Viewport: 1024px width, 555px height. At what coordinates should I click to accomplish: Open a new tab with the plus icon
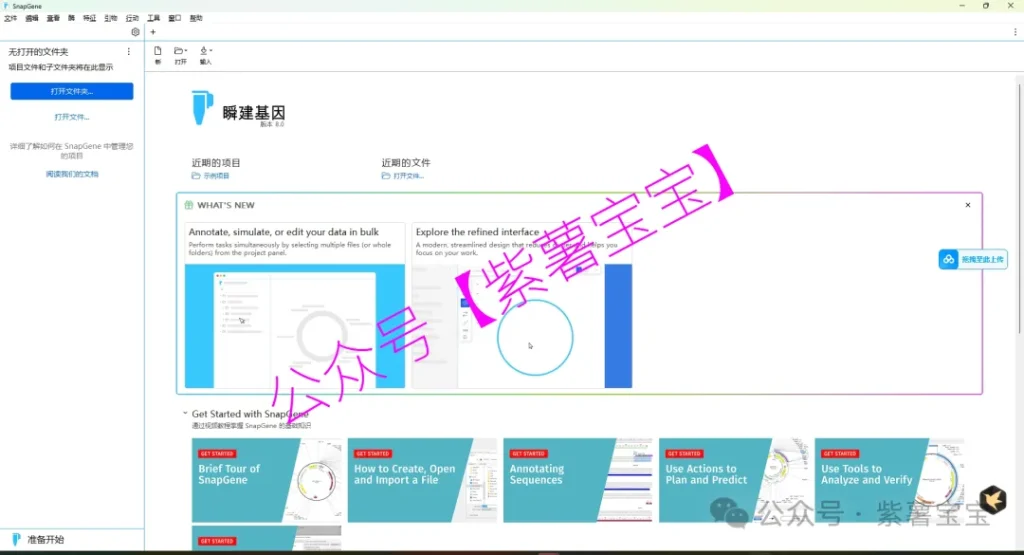[x=153, y=32]
